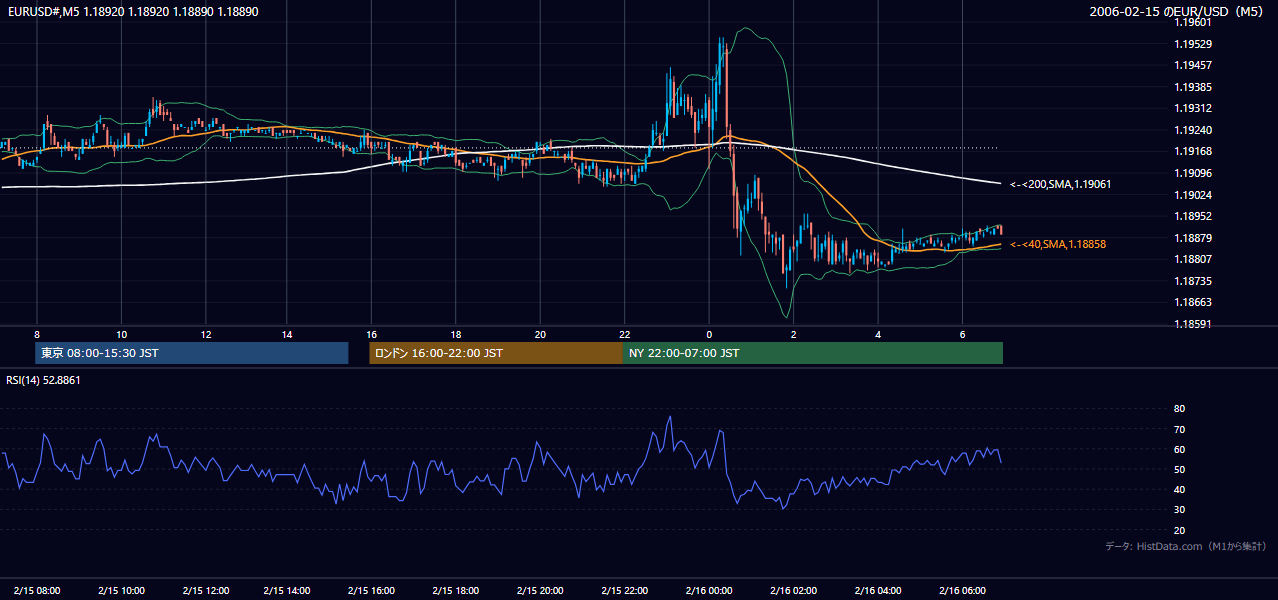
Task: Select the NY 22:00-07:00 JST session bar
Action: pyautogui.click(x=813, y=353)
